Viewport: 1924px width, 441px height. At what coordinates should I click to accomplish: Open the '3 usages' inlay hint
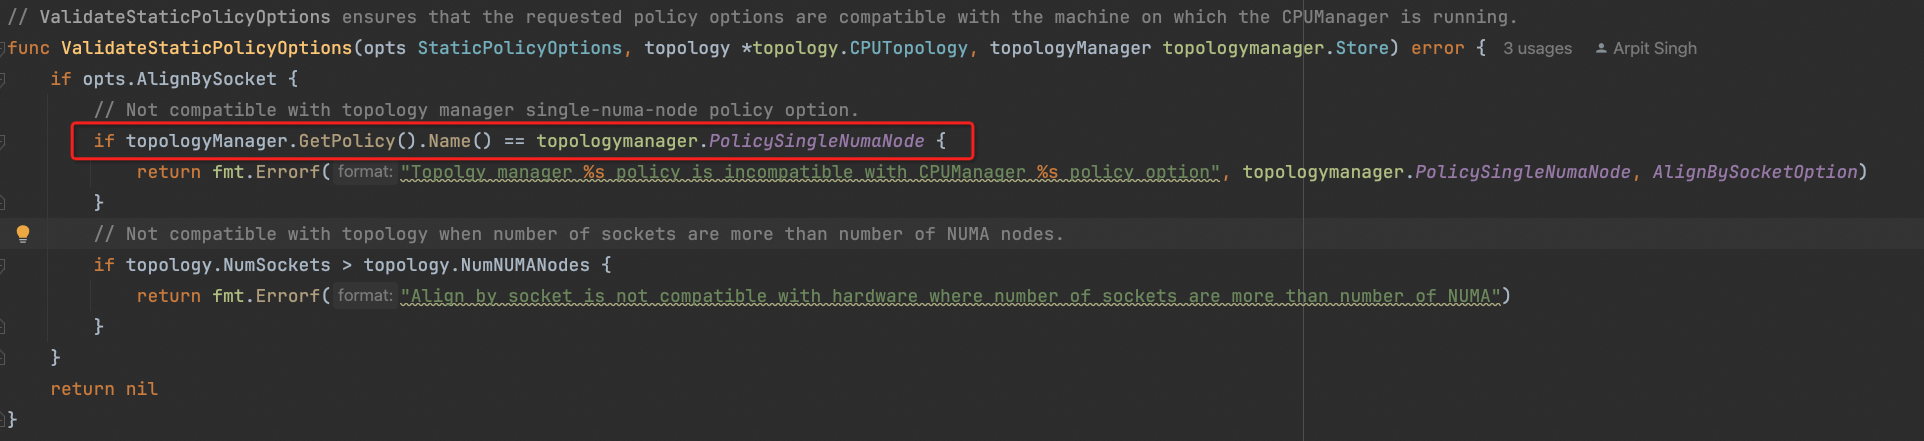point(1537,48)
